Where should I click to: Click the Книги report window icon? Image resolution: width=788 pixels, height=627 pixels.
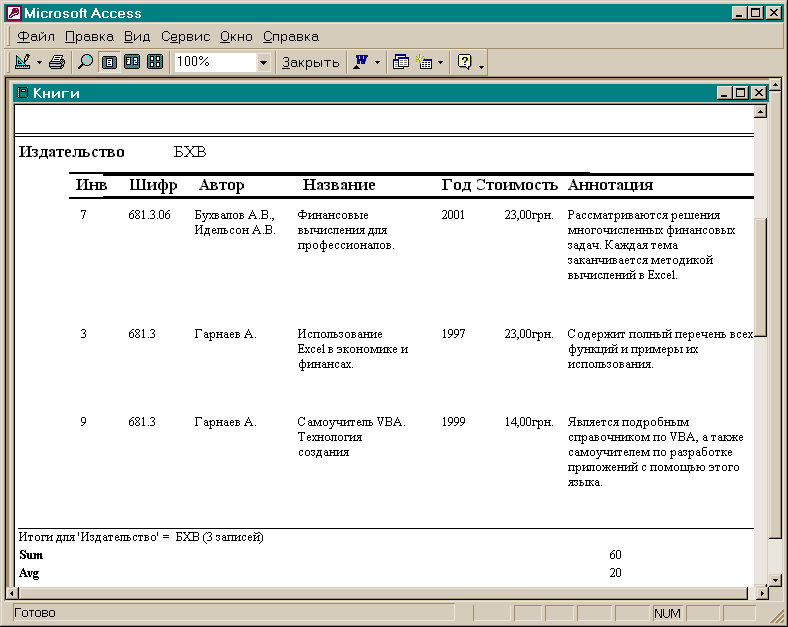click(x=23, y=92)
